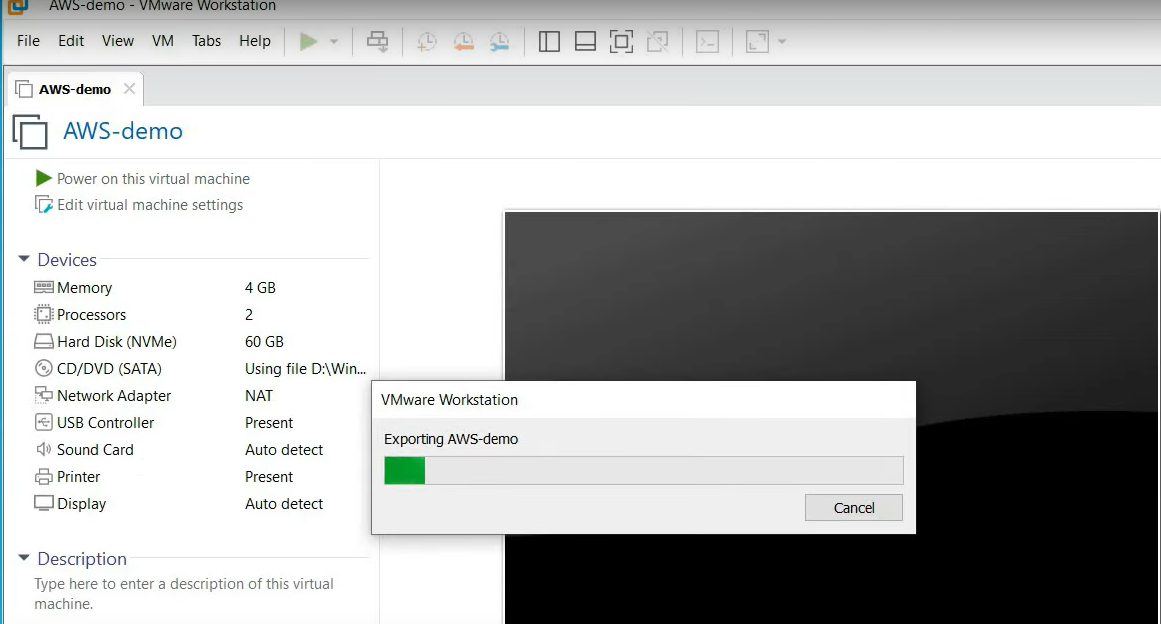
Task: Collapse the Devices section
Action: (24, 259)
